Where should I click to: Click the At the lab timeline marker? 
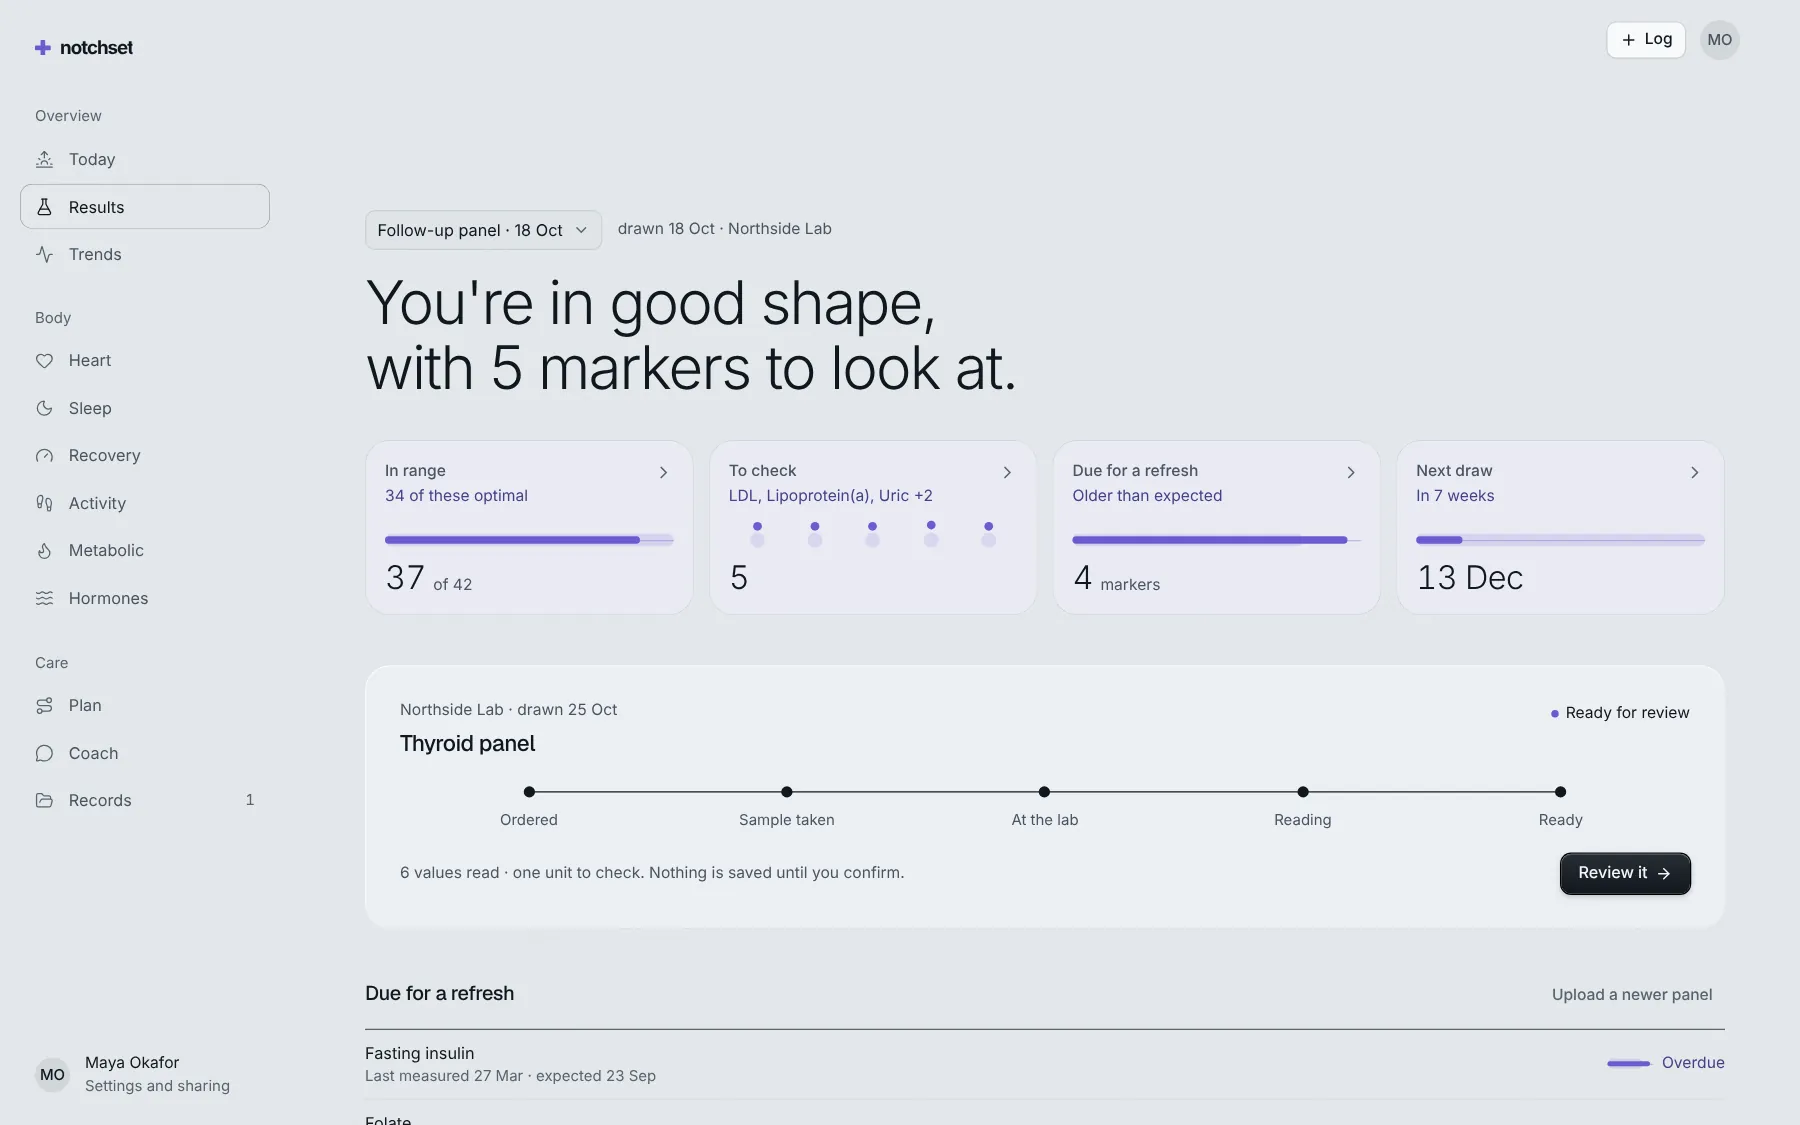pyautogui.click(x=1044, y=792)
